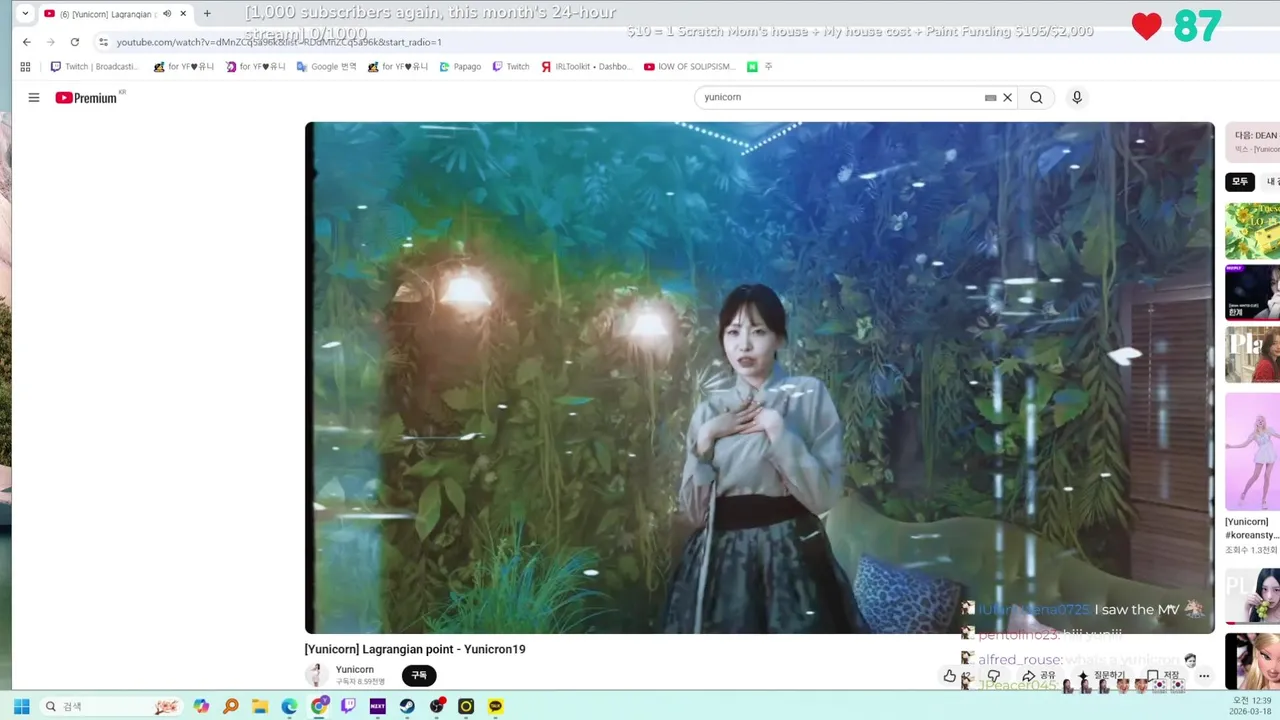Share the video via 공유
The image size is (1280, 720).
tap(1038, 676)
